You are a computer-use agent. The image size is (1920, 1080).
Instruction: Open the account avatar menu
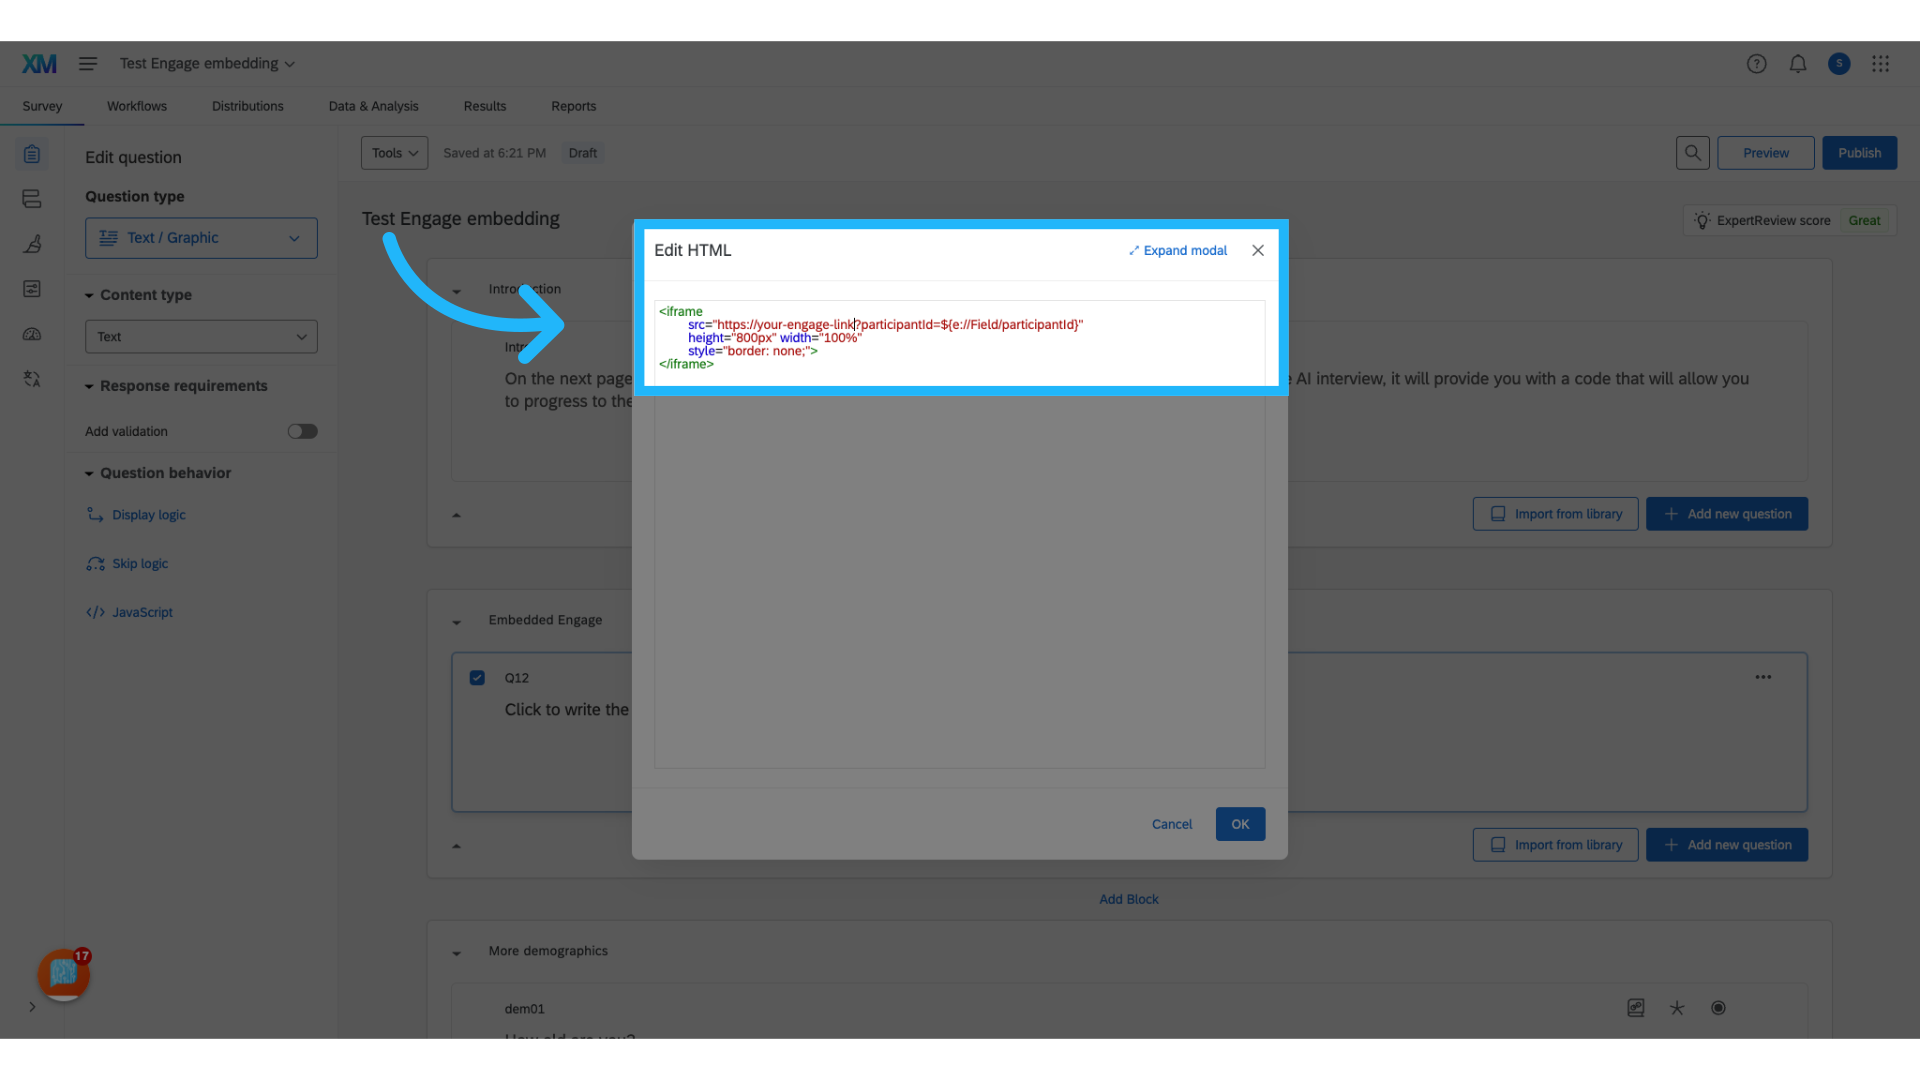(1839, 64)
